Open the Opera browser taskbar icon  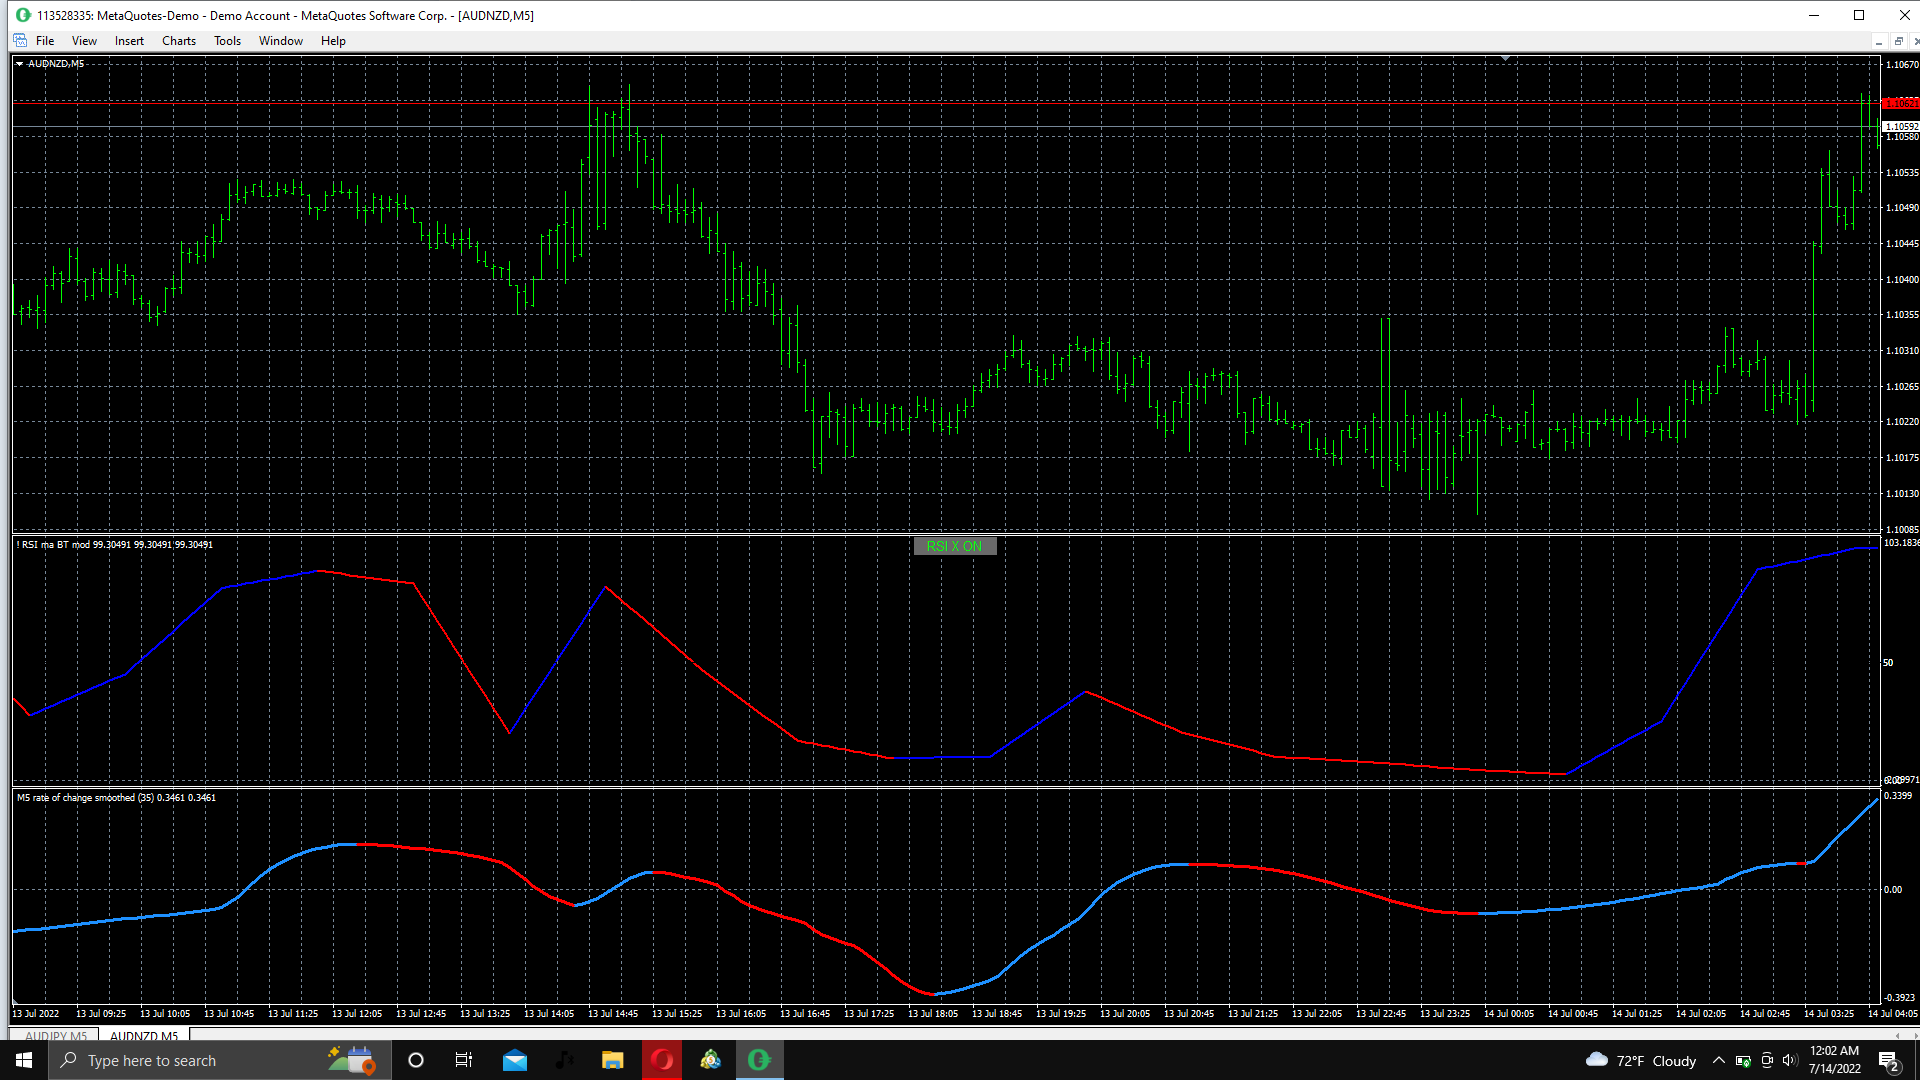click(x=661, y=1060)
